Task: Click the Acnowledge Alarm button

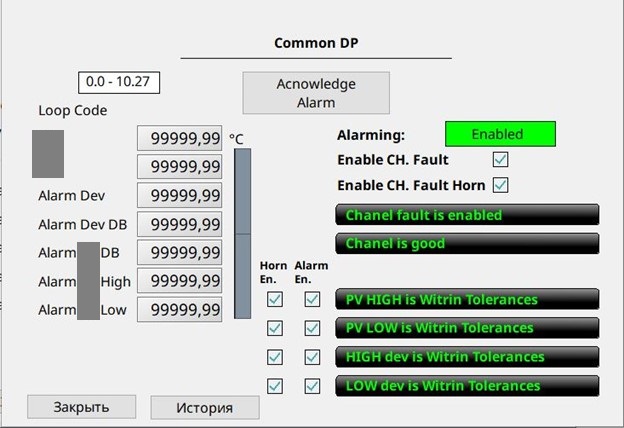Action: coord(316,93)
